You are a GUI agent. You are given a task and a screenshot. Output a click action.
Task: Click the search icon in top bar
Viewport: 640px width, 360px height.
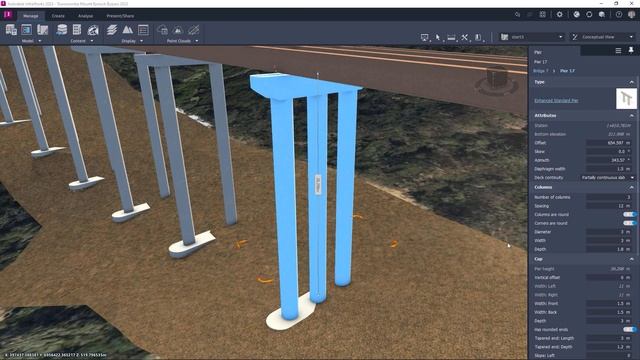point(517,14)
